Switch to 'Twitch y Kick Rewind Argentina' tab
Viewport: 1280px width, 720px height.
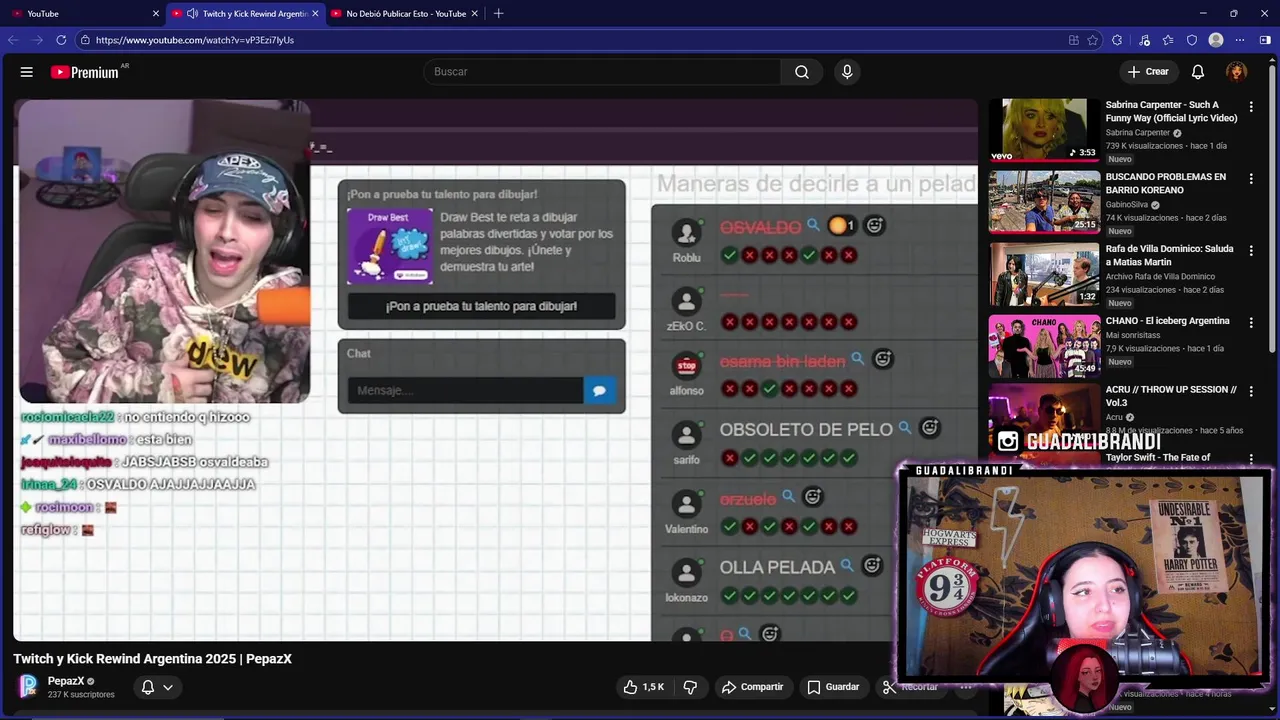245,14
